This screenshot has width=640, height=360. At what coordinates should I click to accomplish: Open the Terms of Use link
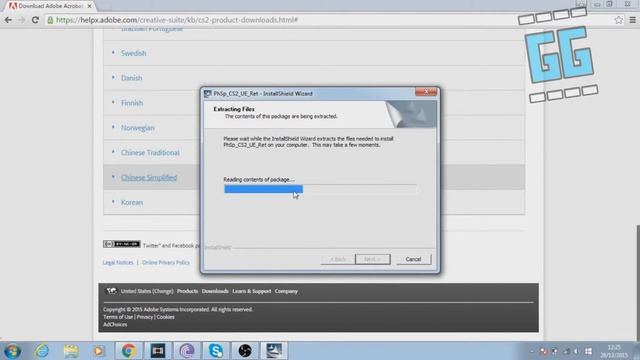pyautogui.click(x=118, y=317)
